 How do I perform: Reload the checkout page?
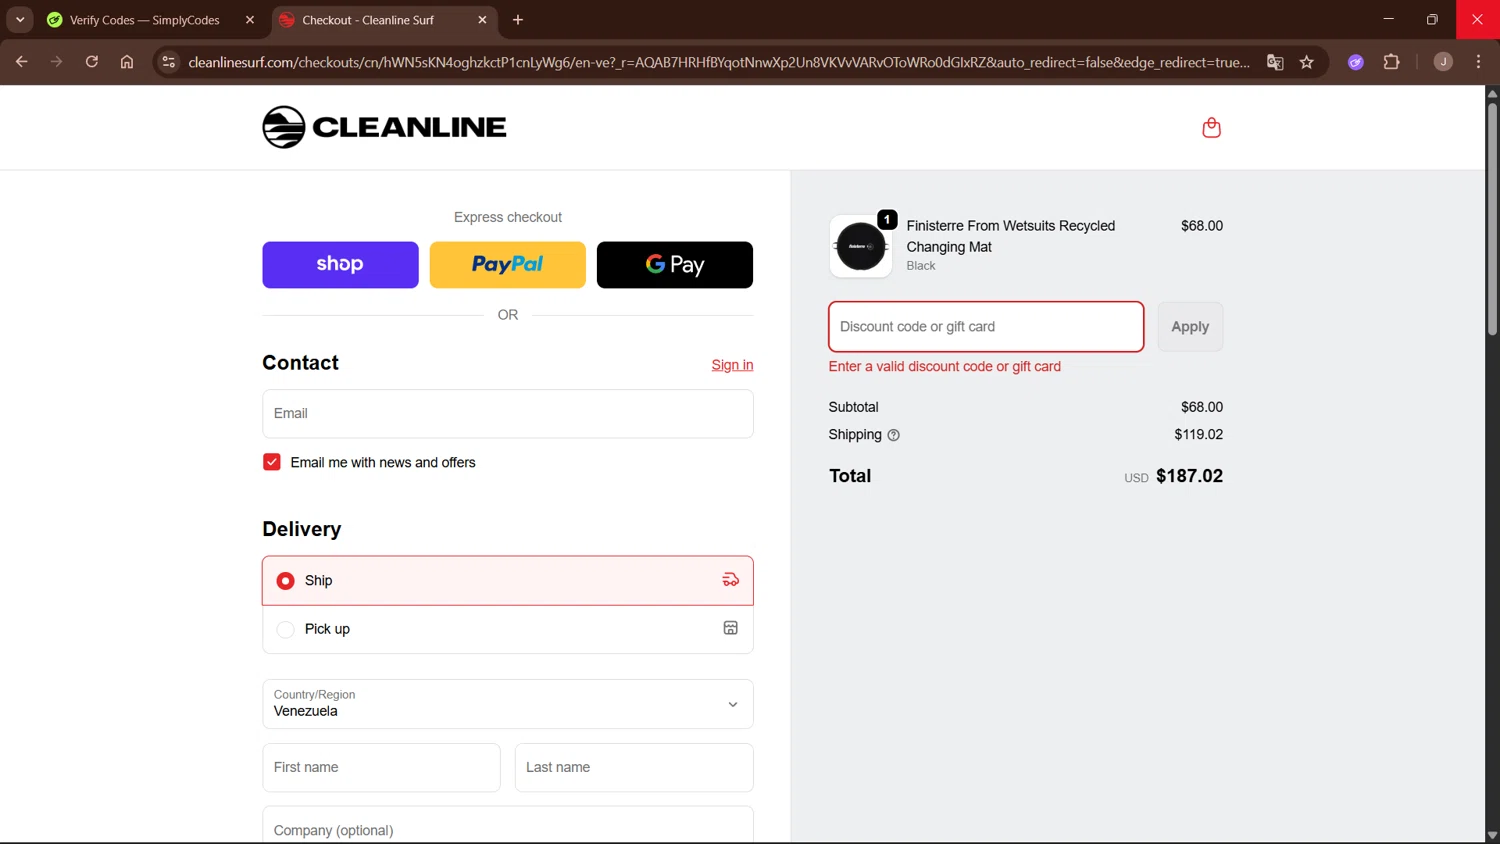coord(91,62)
